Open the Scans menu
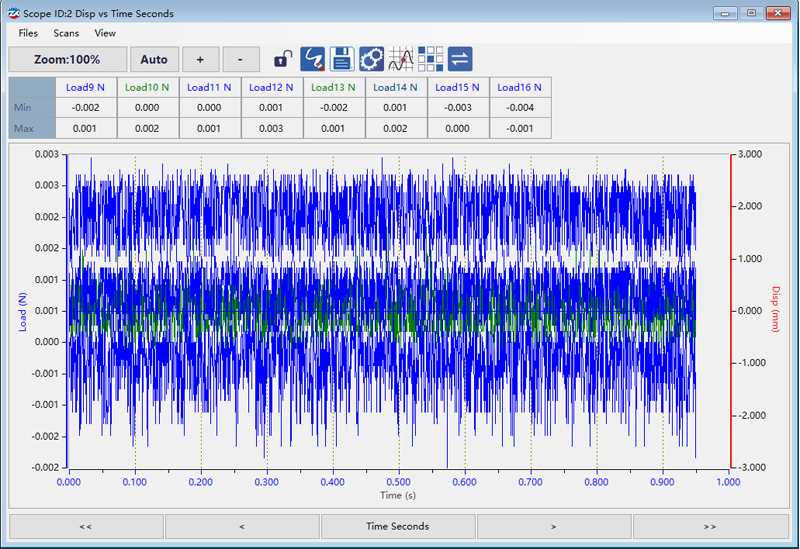The height and width of the screenshot is (549, 800). (66, 33)
